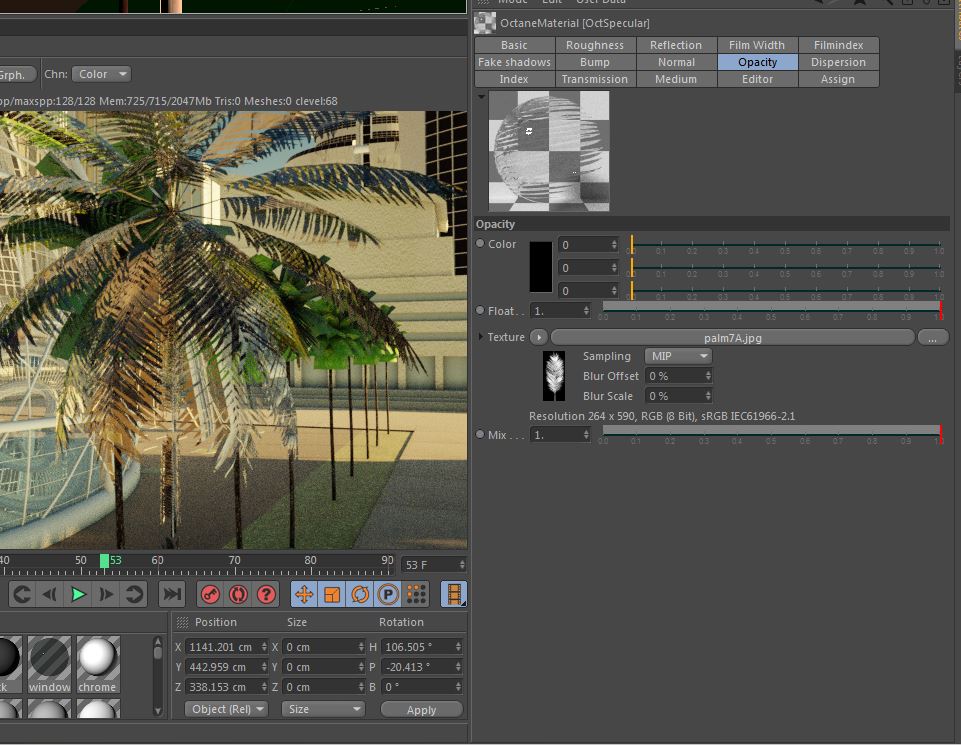Open the Size mode dropdown
This screenshot has width=961, height=745.
(x=323, y=709)
